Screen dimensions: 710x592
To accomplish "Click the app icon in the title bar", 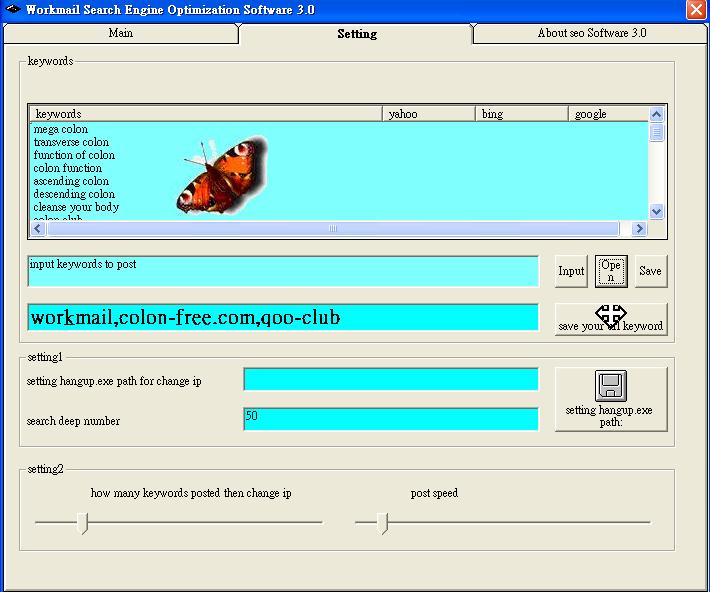I will click(x=13, y=9).
